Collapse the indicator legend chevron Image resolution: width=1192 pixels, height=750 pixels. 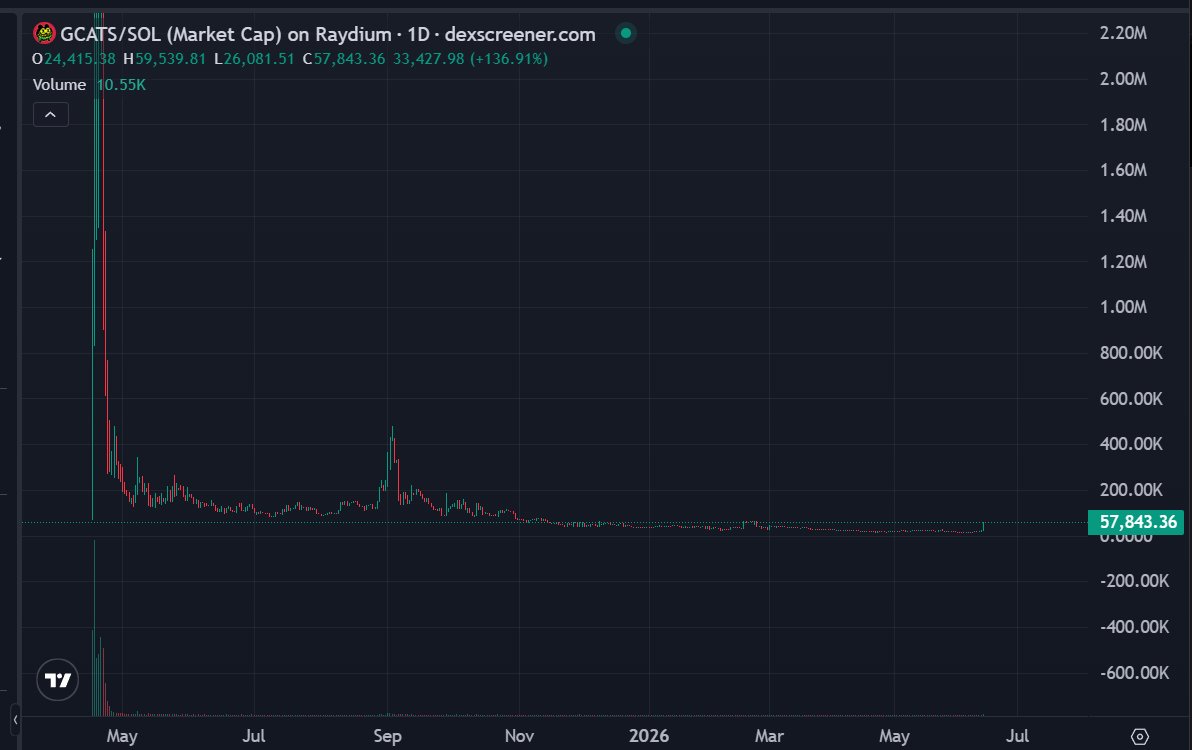coord(50,115)
